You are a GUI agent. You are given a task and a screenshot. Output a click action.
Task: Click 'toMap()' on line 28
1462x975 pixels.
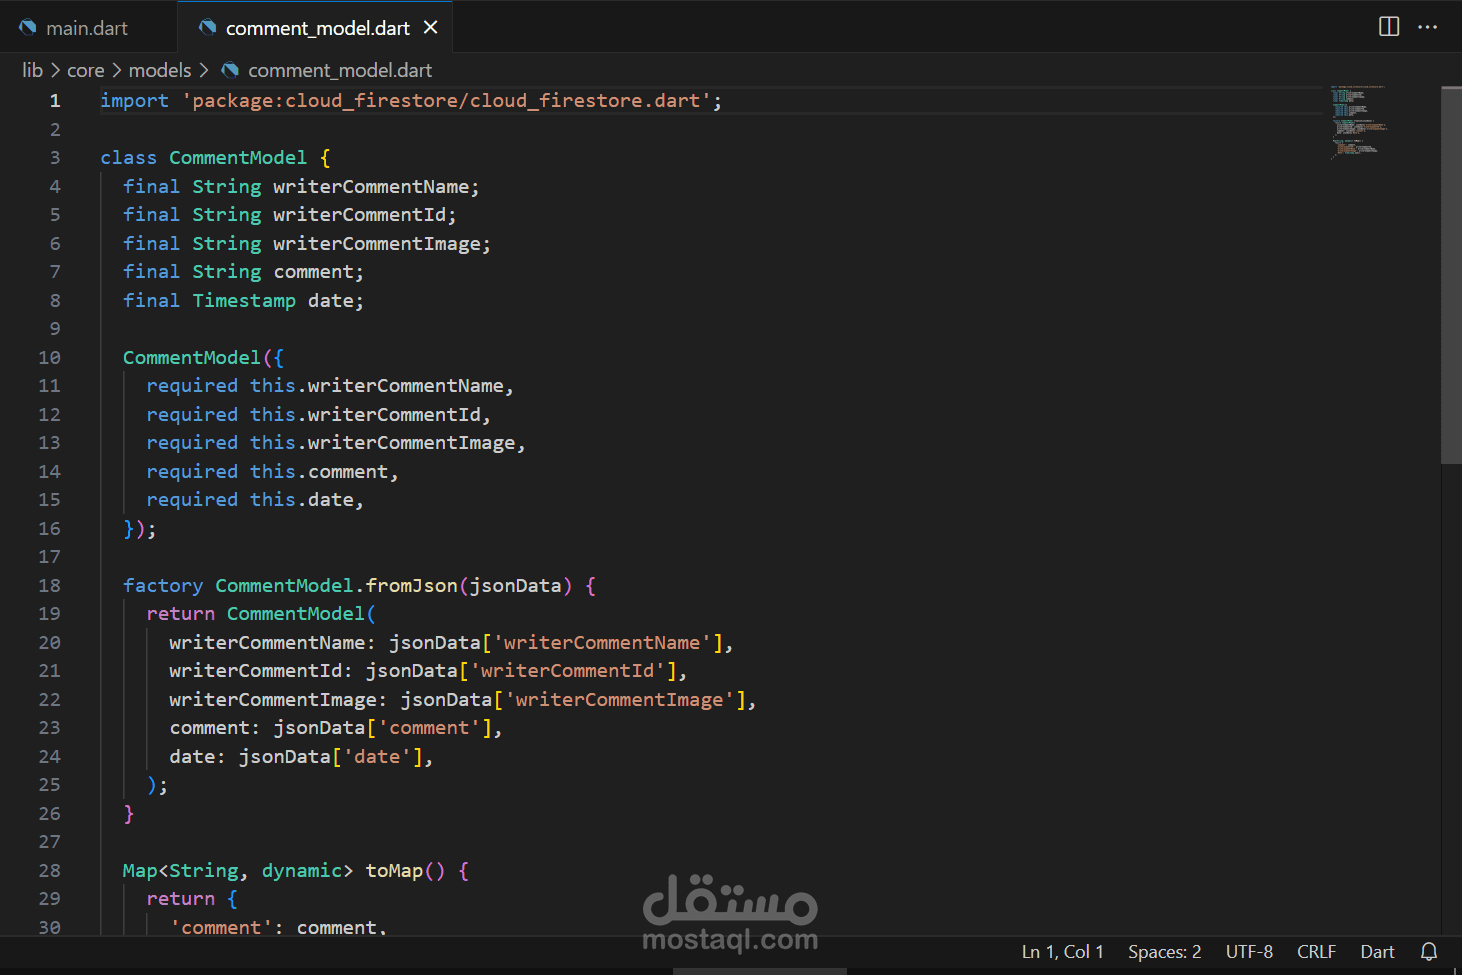[x=405, y=871]
